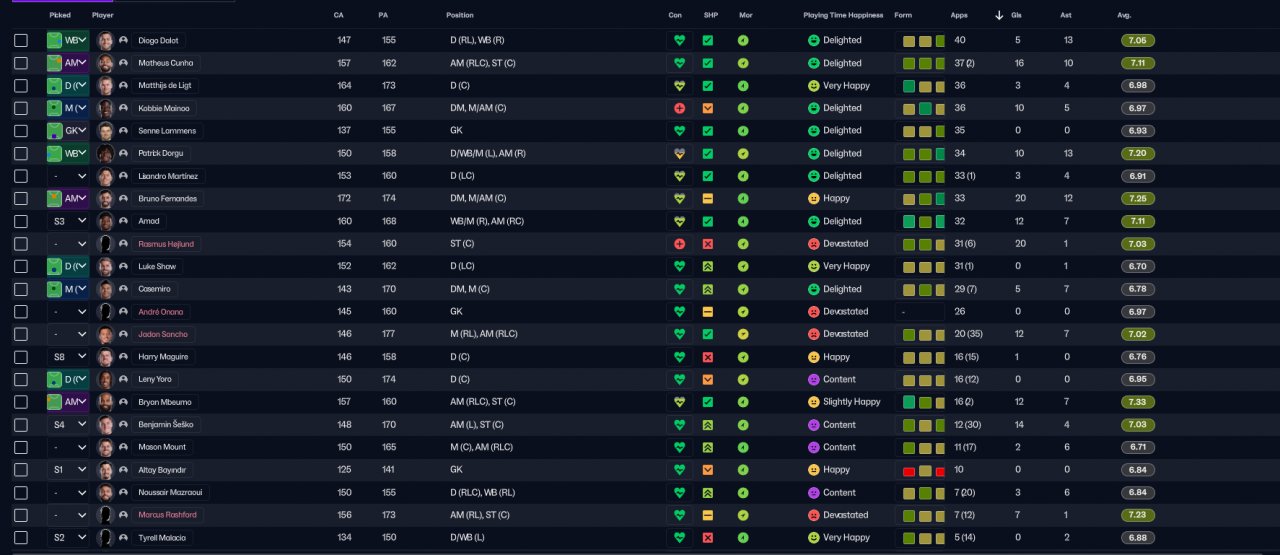Open Harry Maguire's S8 selection dropdown

pyautogui.click(x=68, y=357)
